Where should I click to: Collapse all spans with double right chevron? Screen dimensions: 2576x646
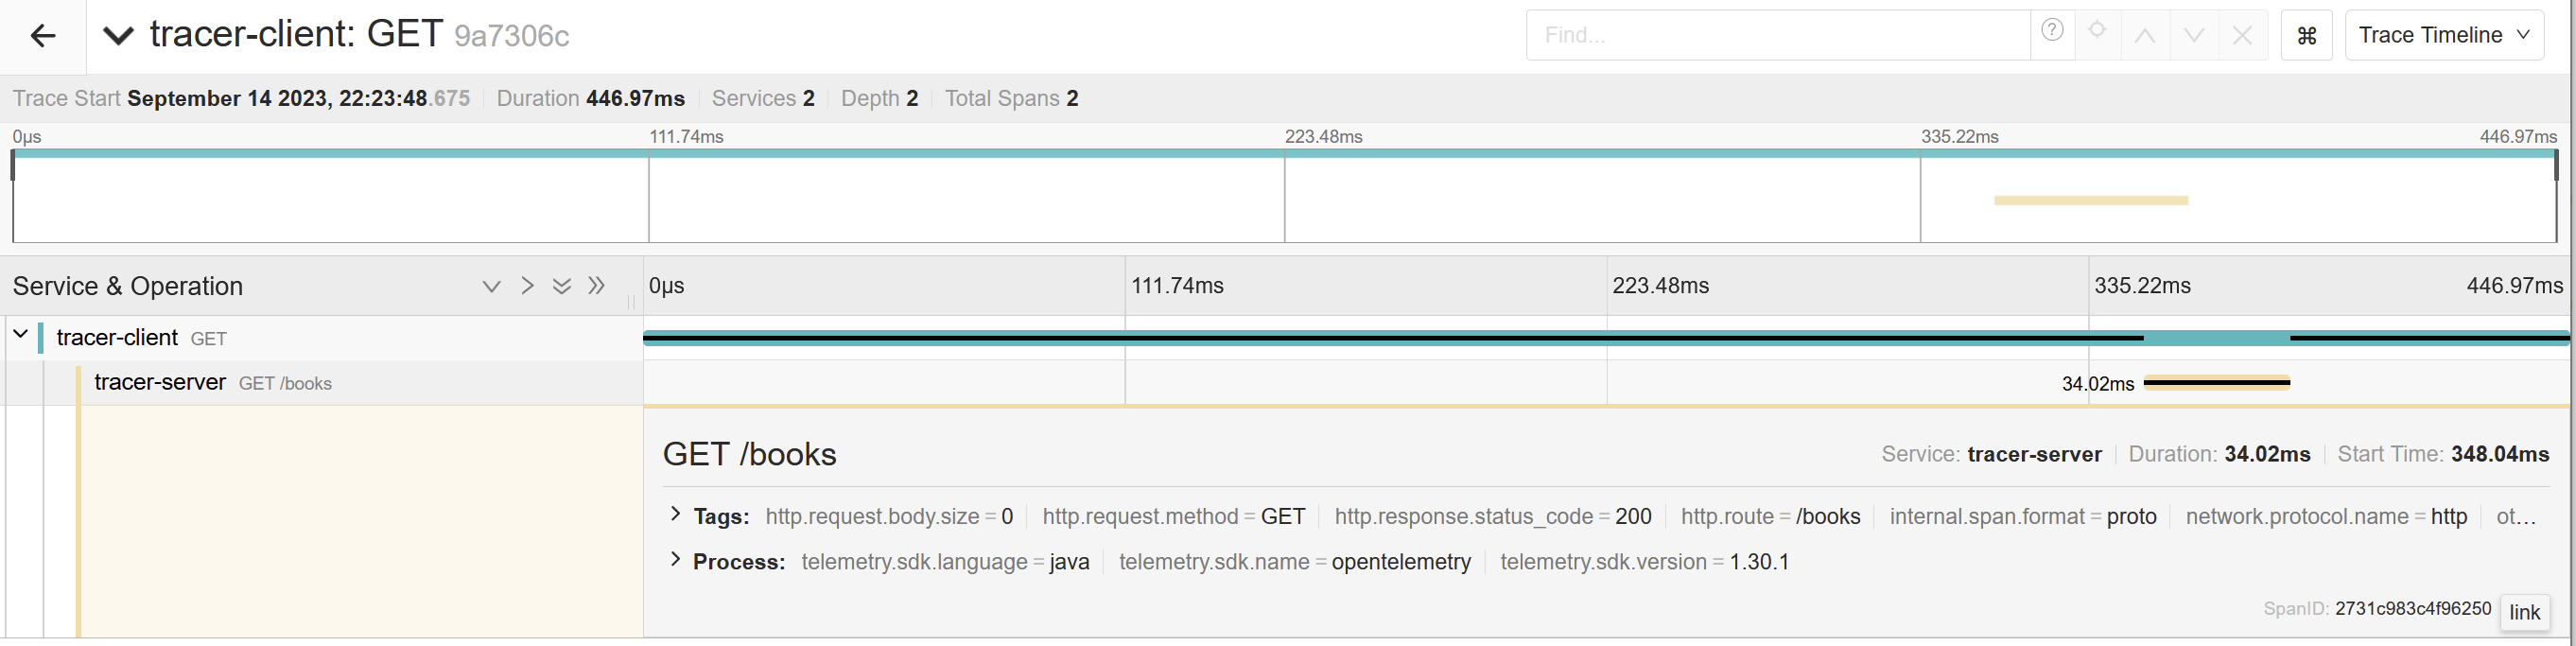click(x=597, y=286)
